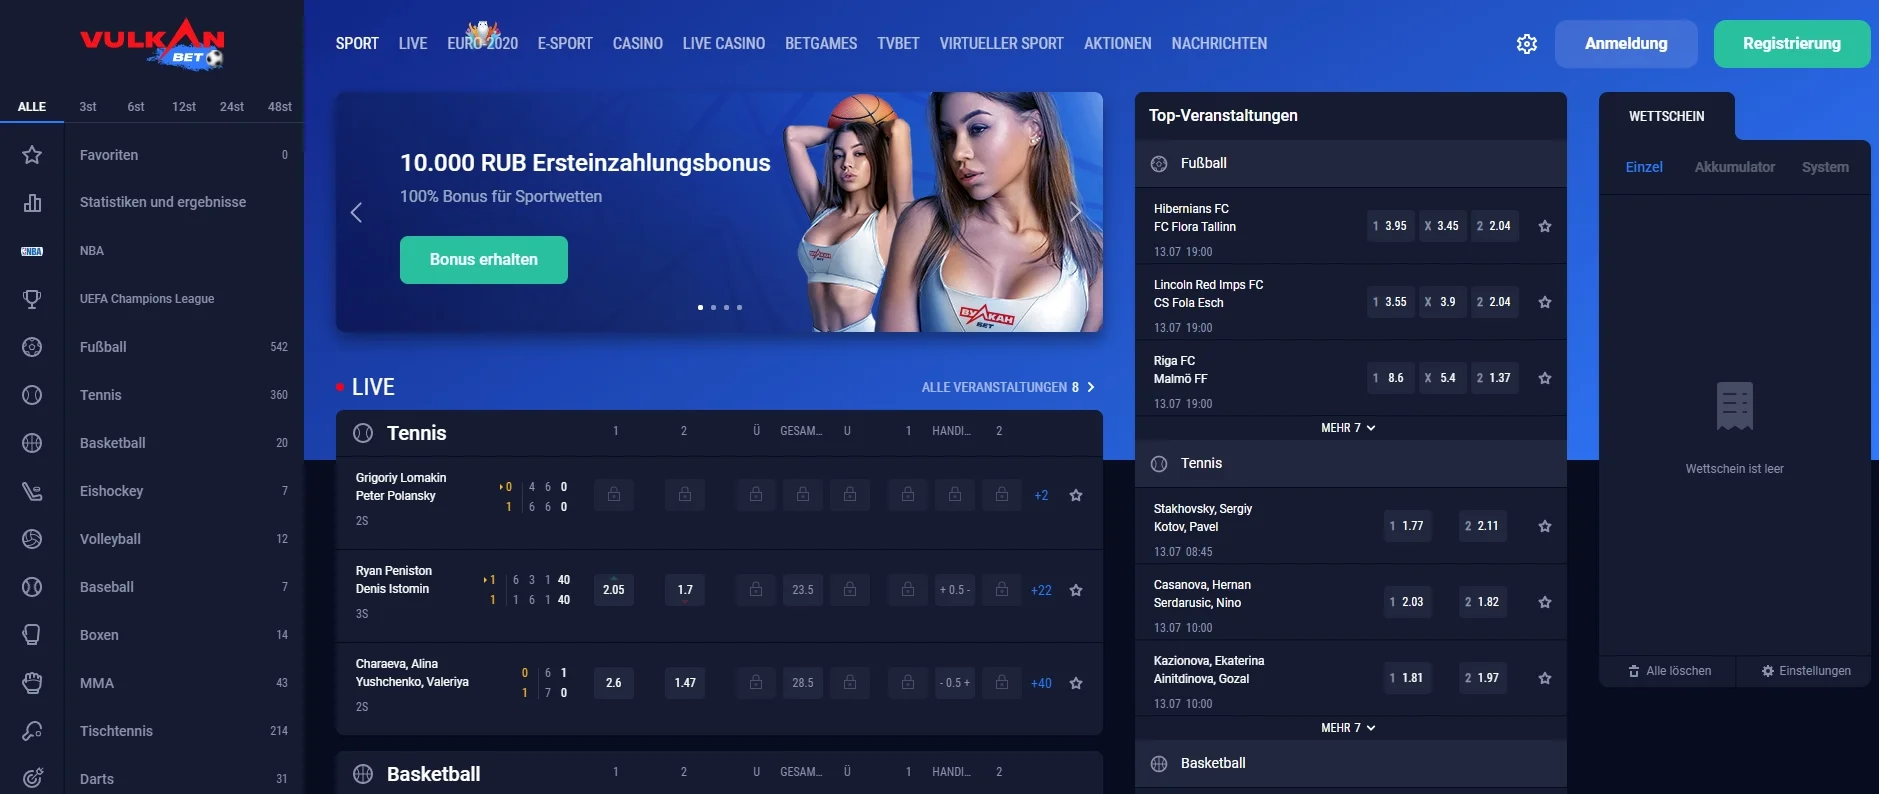Screen dimensions: 1879x794
Task: Click the Bonus erhalten button
Action: (x=484, y=260)
